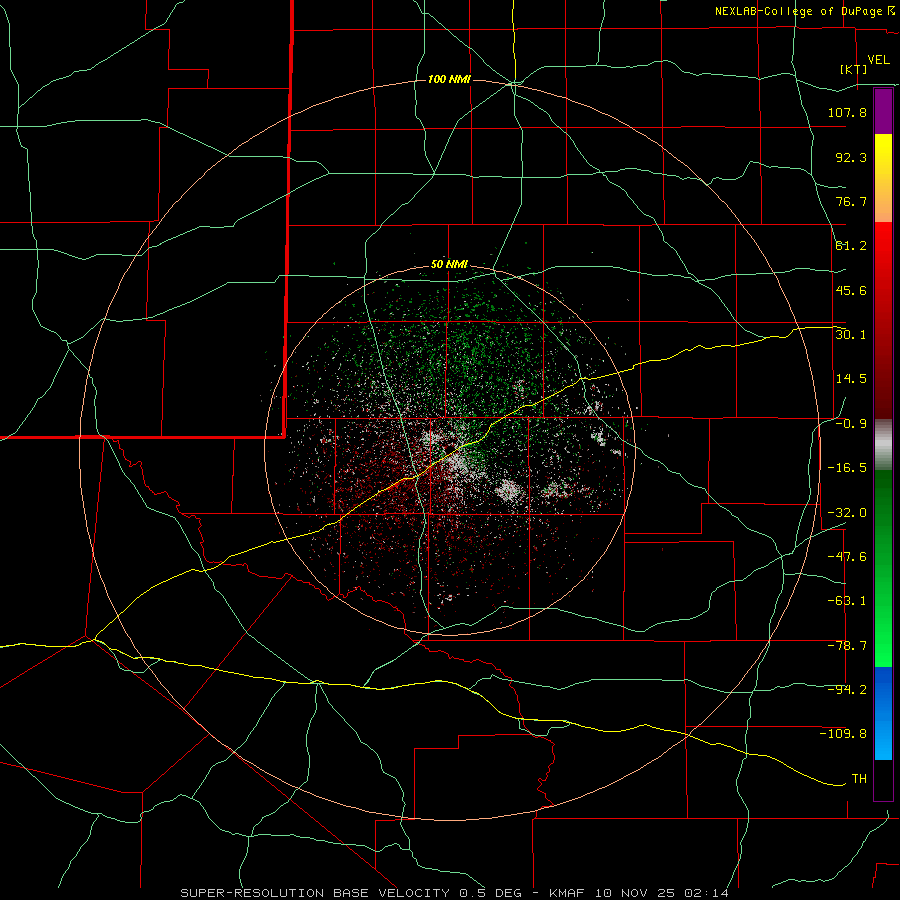Select the 76.7 legend value
Viewport: 900px width, 900px height.
(x=851, y=201)
